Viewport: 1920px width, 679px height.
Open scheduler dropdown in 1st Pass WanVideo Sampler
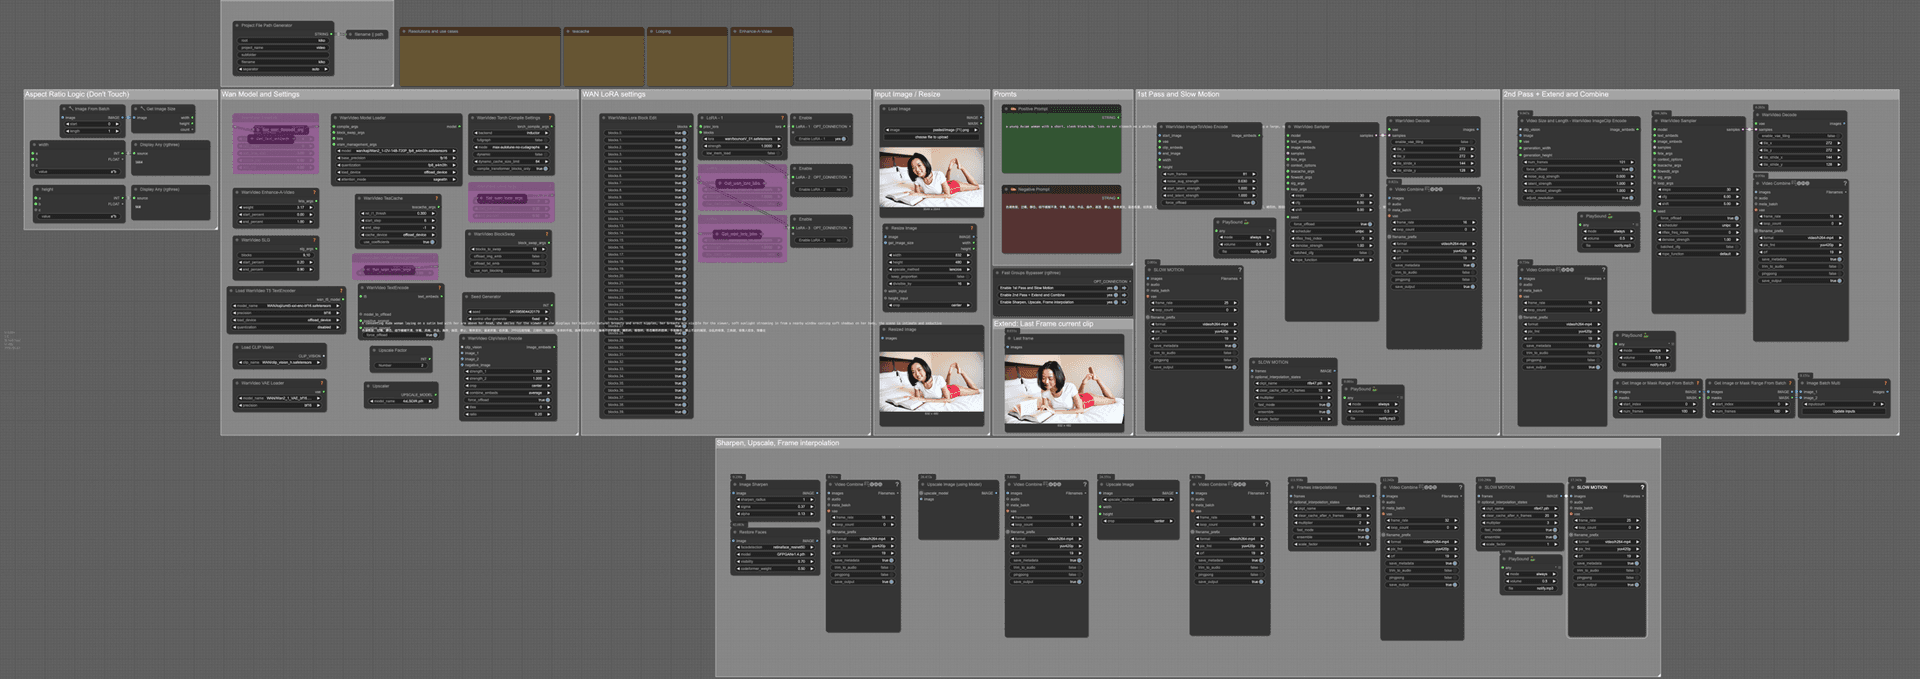coord(1332,231)
